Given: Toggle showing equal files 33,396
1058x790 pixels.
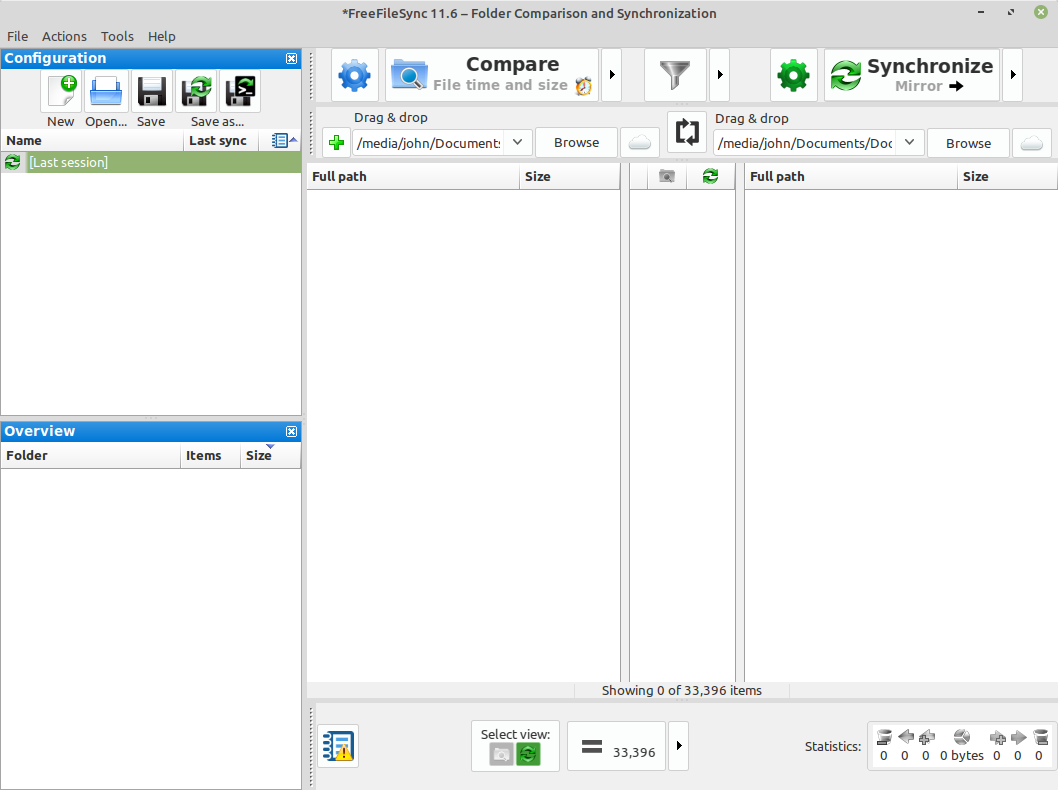Looking at the screenshot, I should pos(617,746).
